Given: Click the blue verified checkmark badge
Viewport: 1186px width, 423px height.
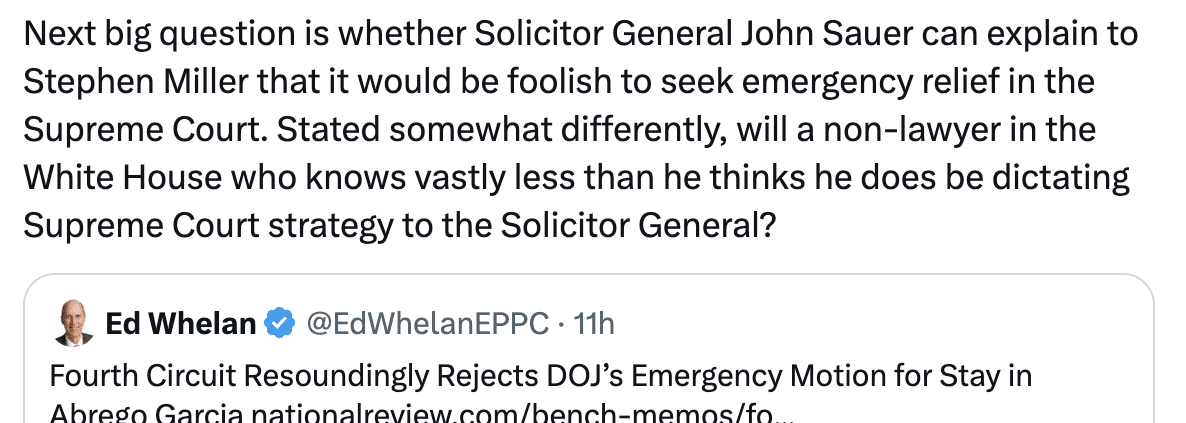Looking at the screenshot, I should click(x=279, y=323).
